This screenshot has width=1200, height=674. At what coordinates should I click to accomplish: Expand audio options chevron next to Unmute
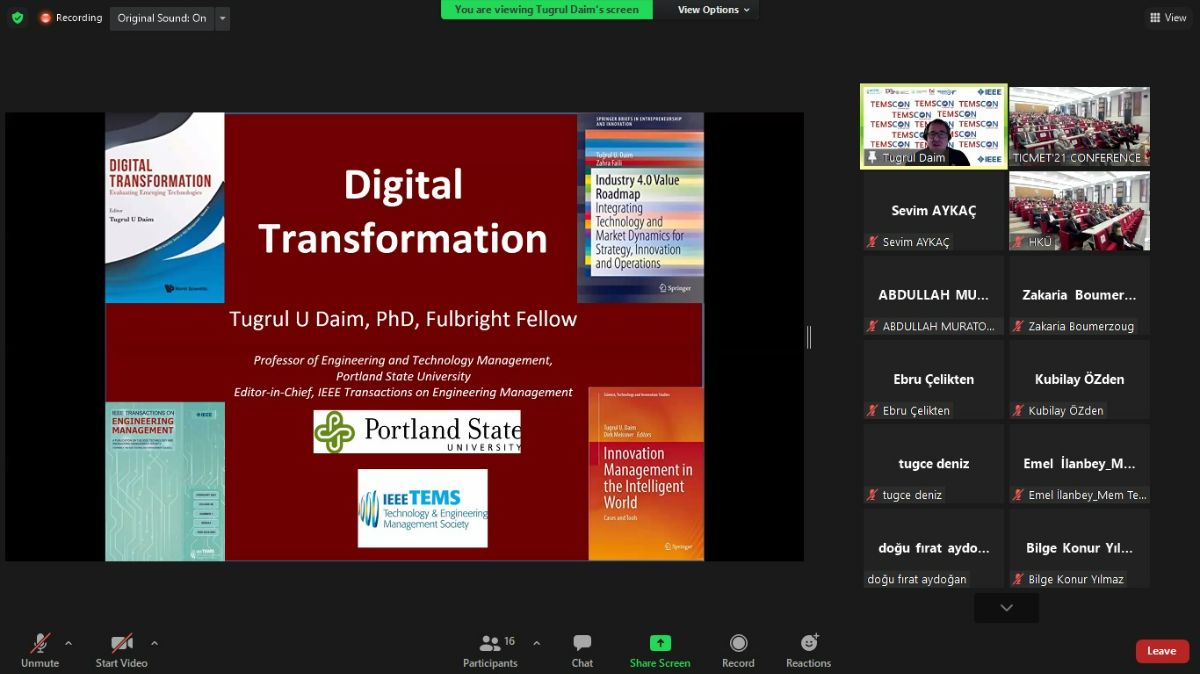click(68, 643)
